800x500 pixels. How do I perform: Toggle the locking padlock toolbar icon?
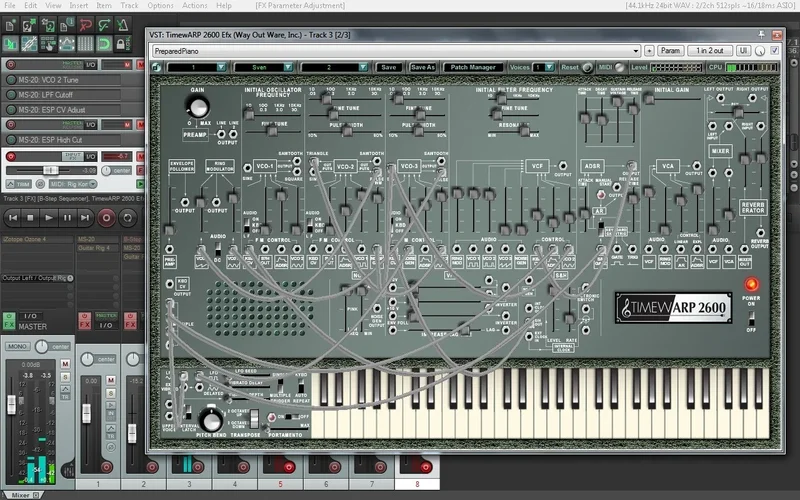[122, 44]
